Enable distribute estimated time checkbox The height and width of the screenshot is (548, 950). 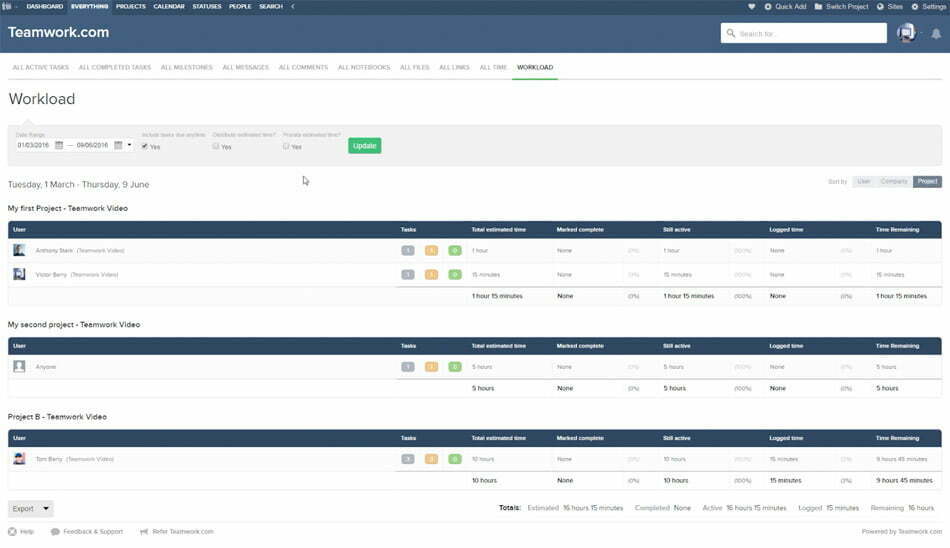coord(216,146)
